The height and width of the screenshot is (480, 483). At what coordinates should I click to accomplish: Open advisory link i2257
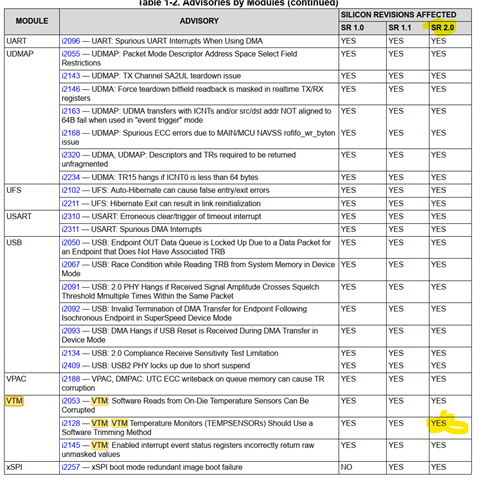[x=71, y=467]
